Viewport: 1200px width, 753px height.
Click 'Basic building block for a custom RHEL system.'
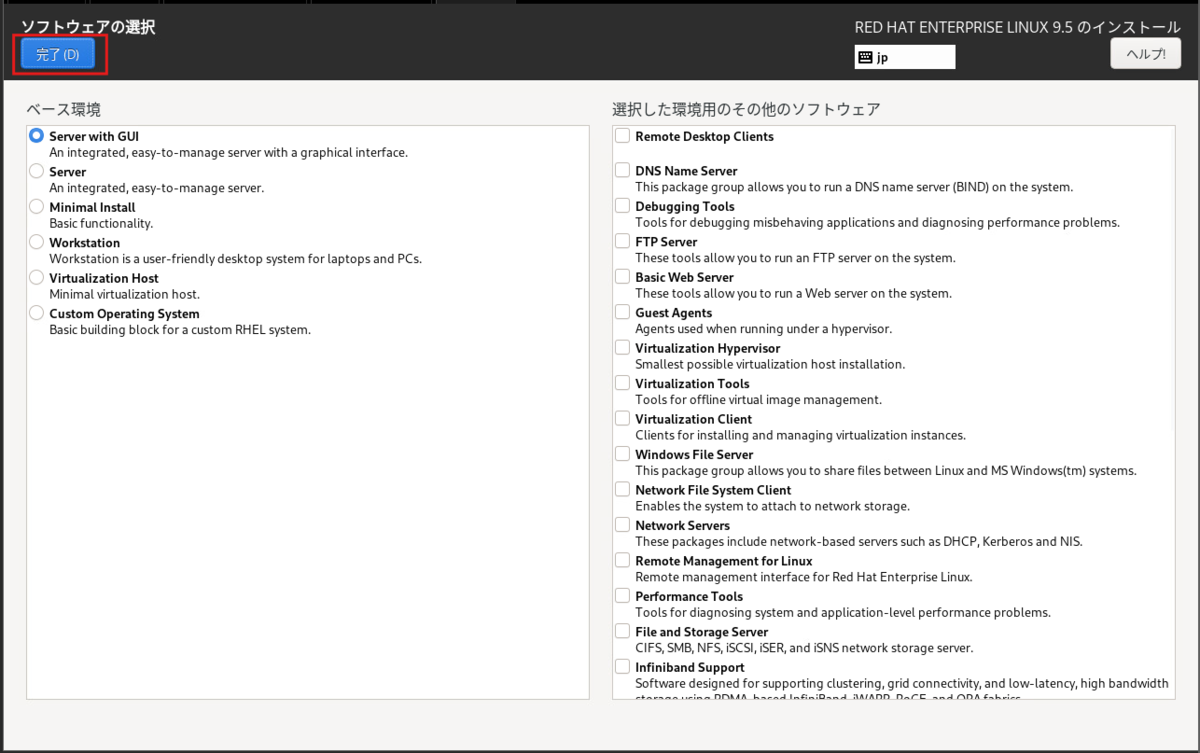[x=180, y=330]
